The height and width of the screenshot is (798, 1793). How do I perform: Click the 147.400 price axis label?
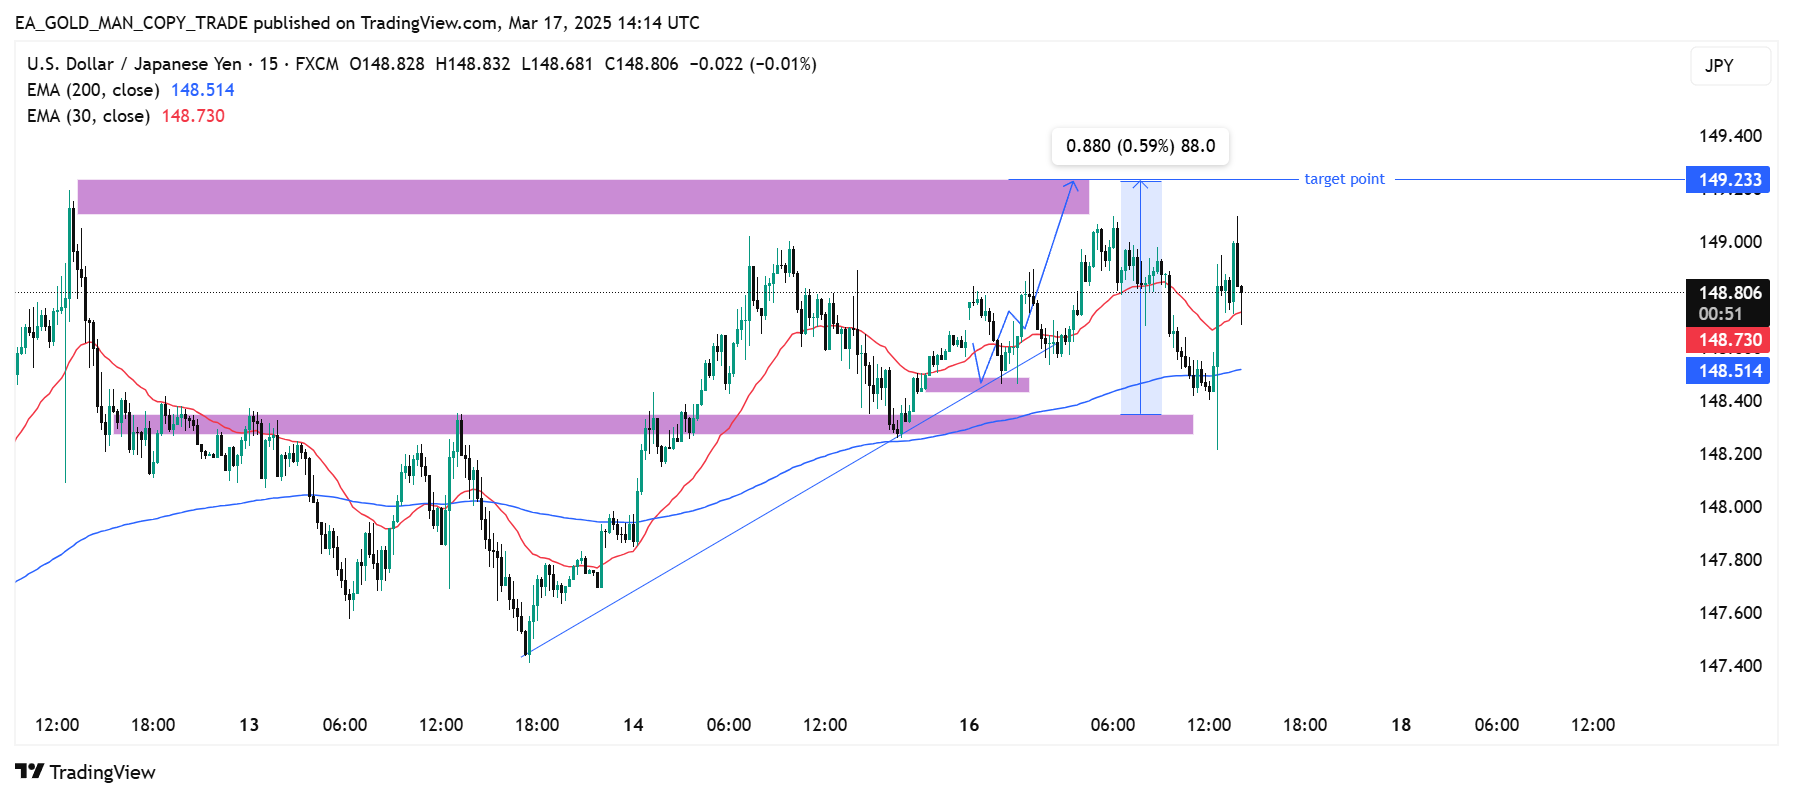coord(1730,666)
